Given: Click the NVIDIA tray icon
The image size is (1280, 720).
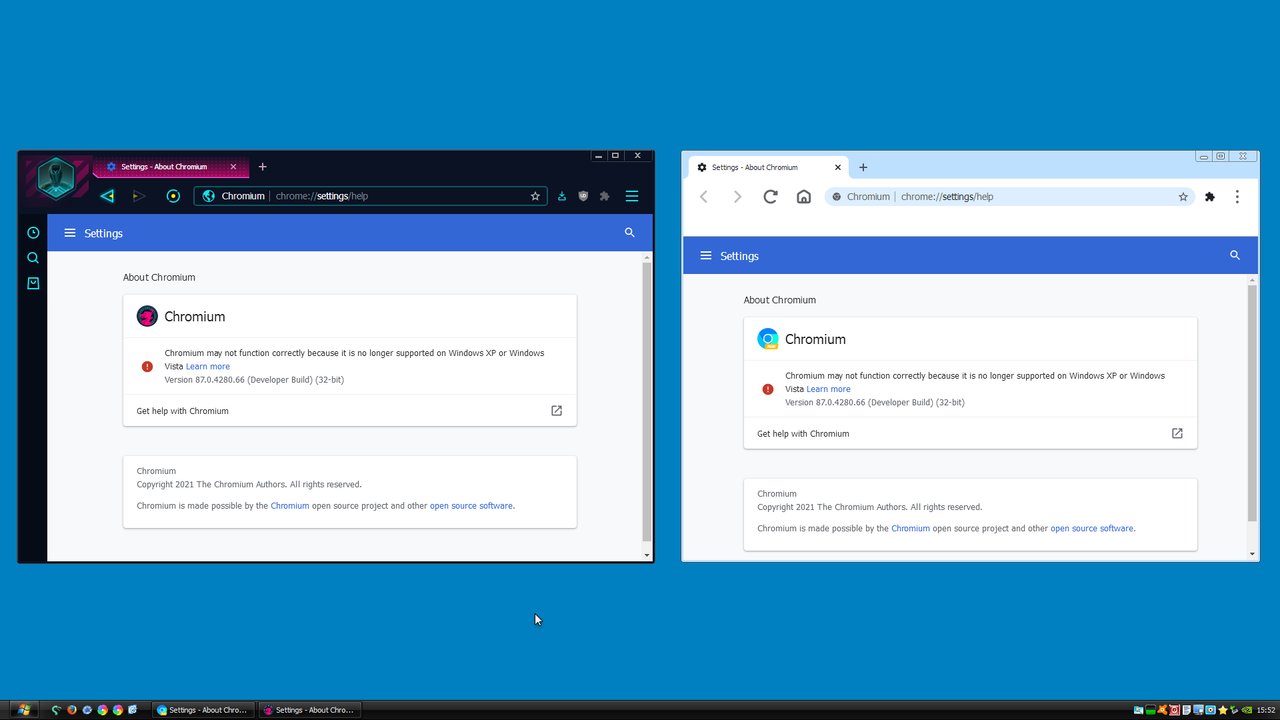Looking at the screenshot, I should [x=1247, y=710].
